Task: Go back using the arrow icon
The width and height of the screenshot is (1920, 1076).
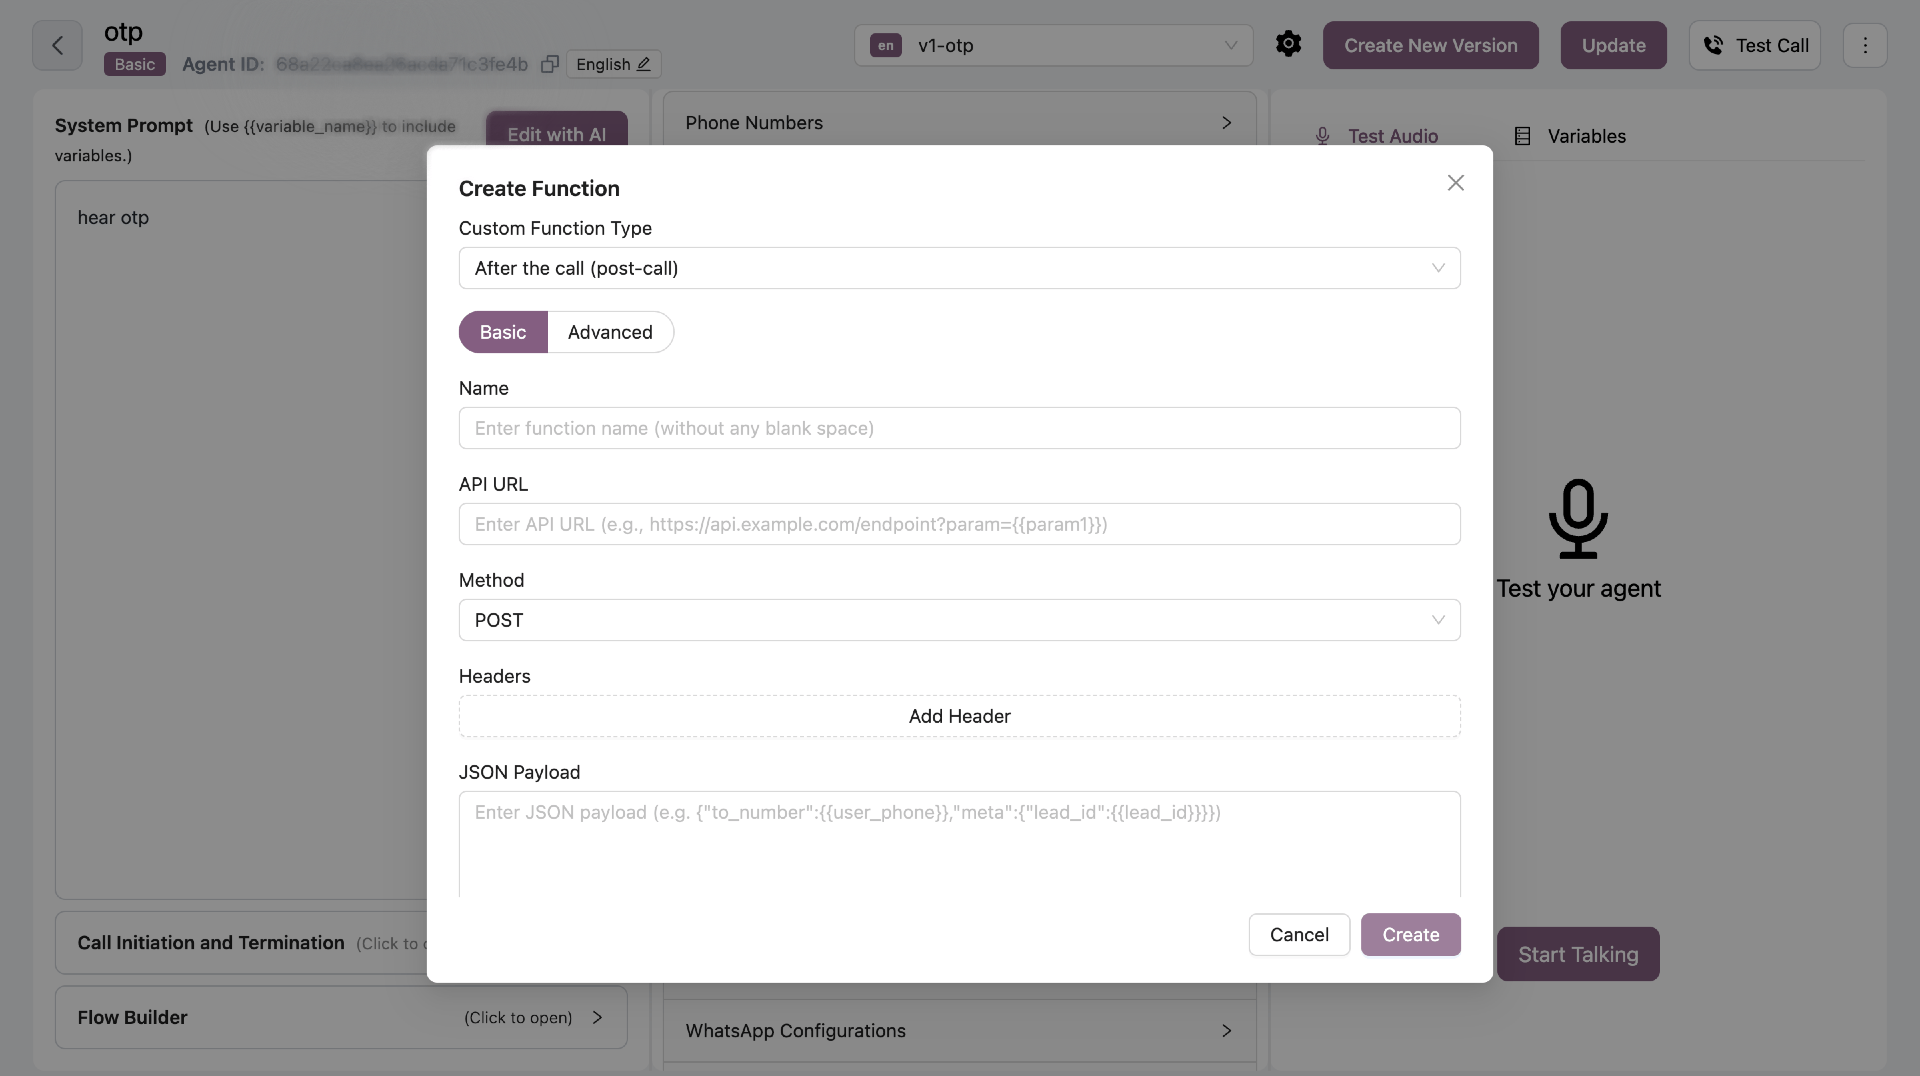Action: tap(57, 45)
